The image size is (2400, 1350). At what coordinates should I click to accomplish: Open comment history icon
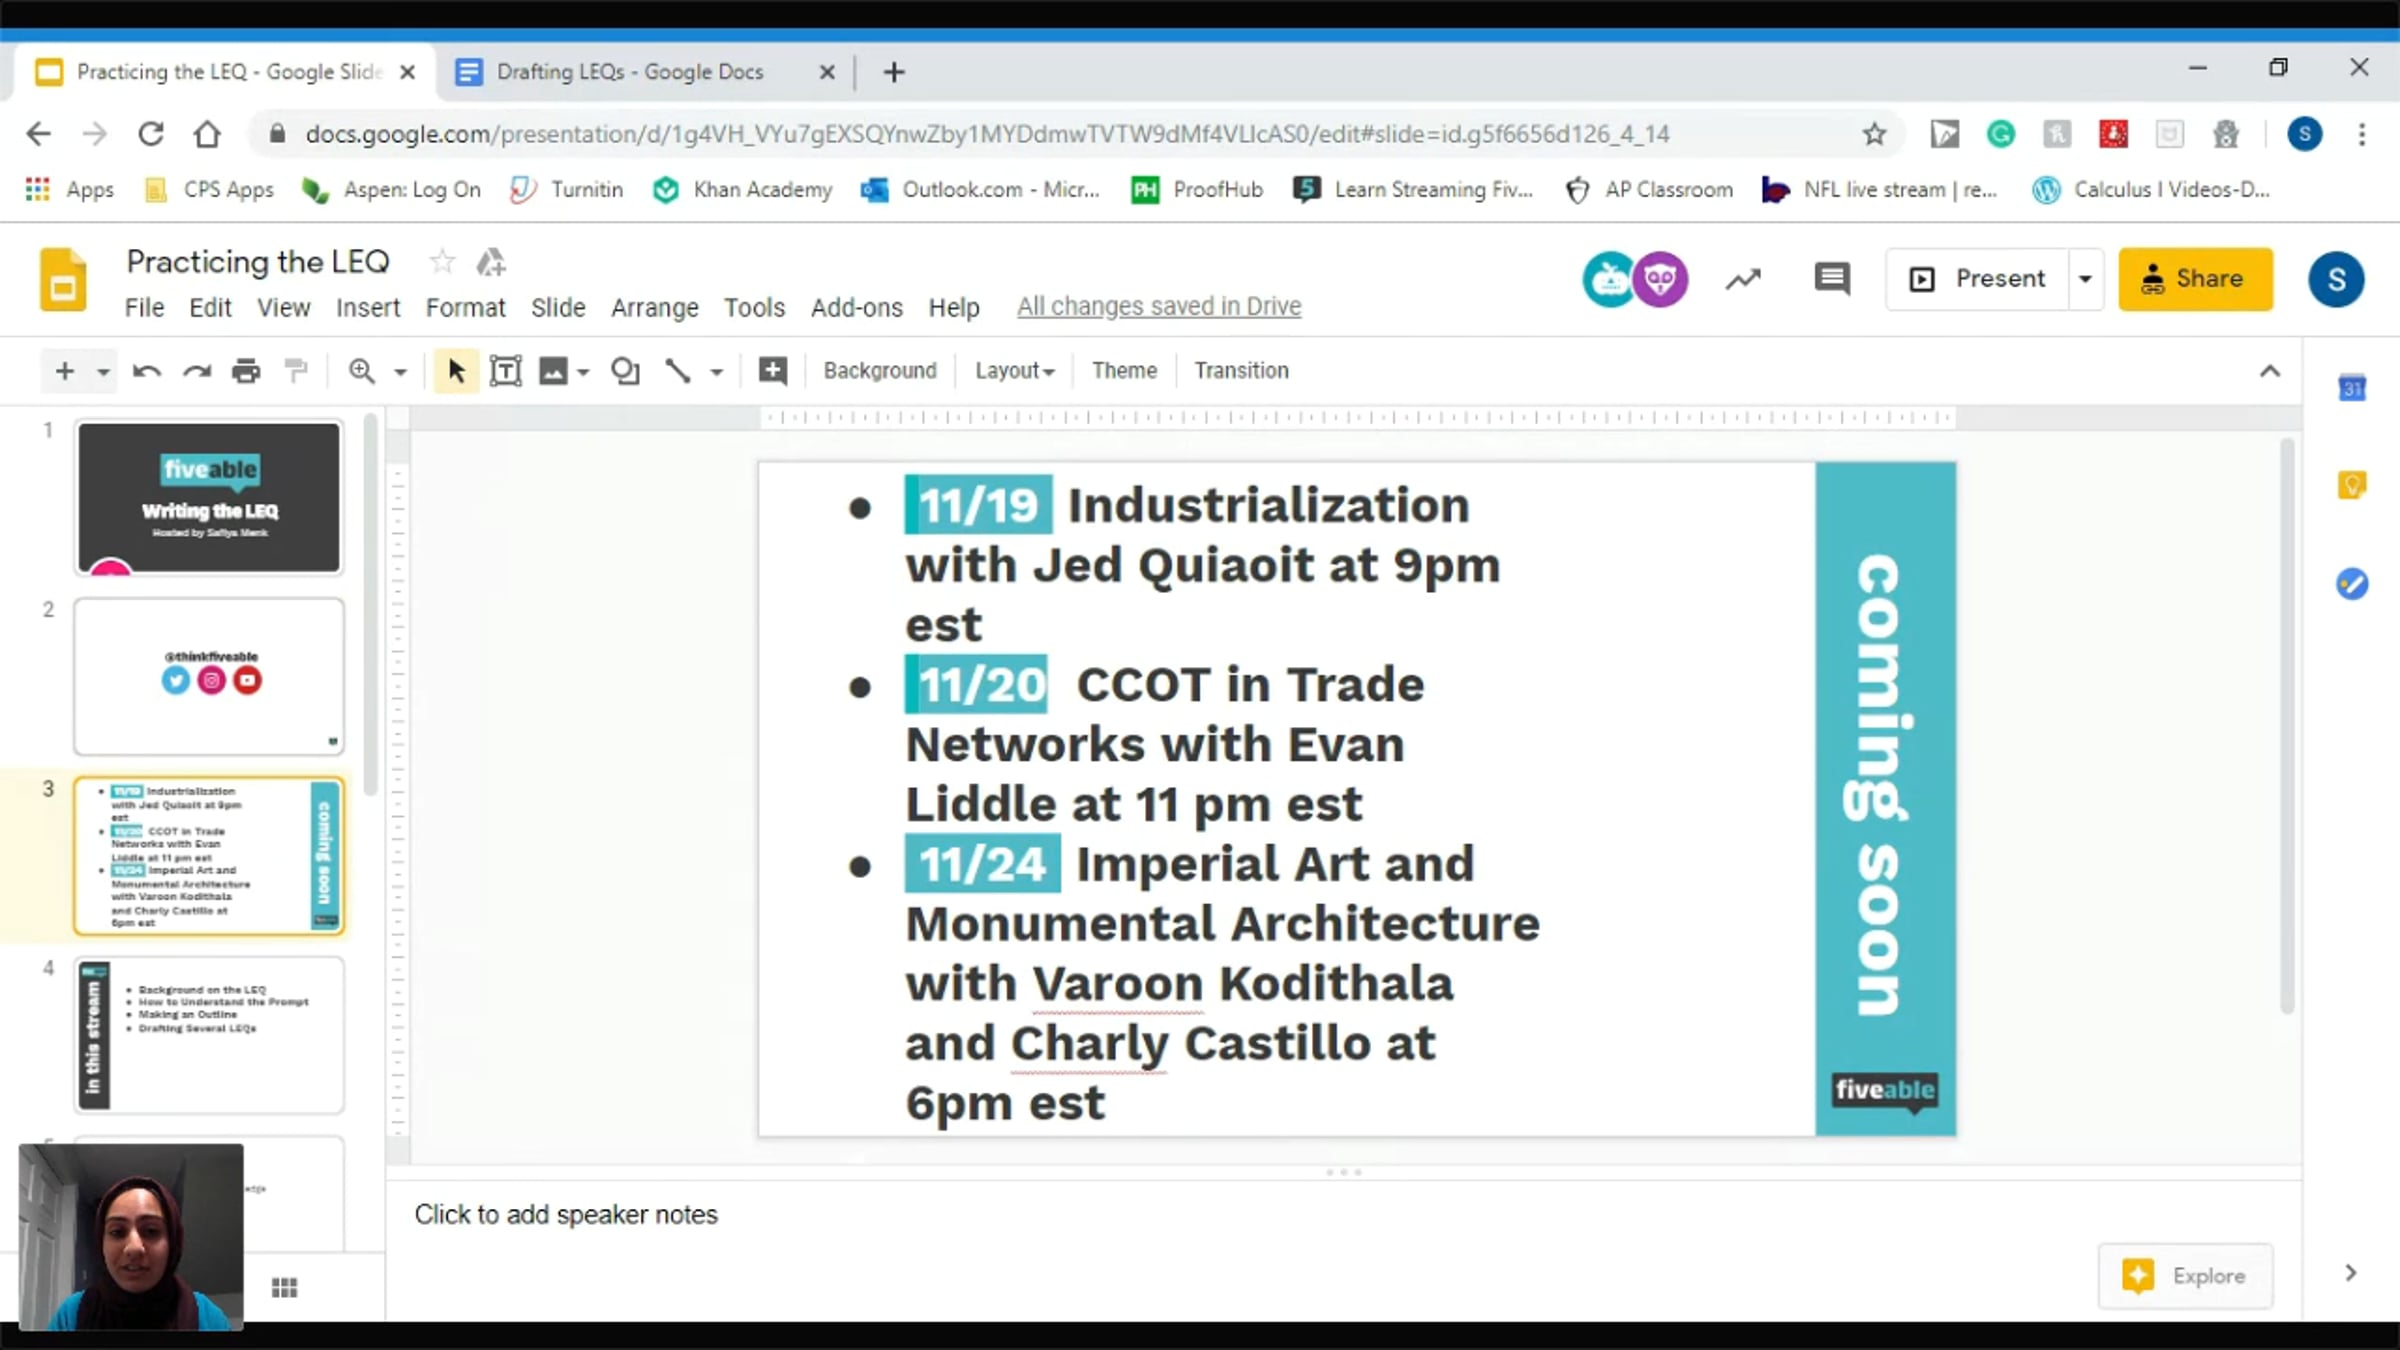point(1831,279)
